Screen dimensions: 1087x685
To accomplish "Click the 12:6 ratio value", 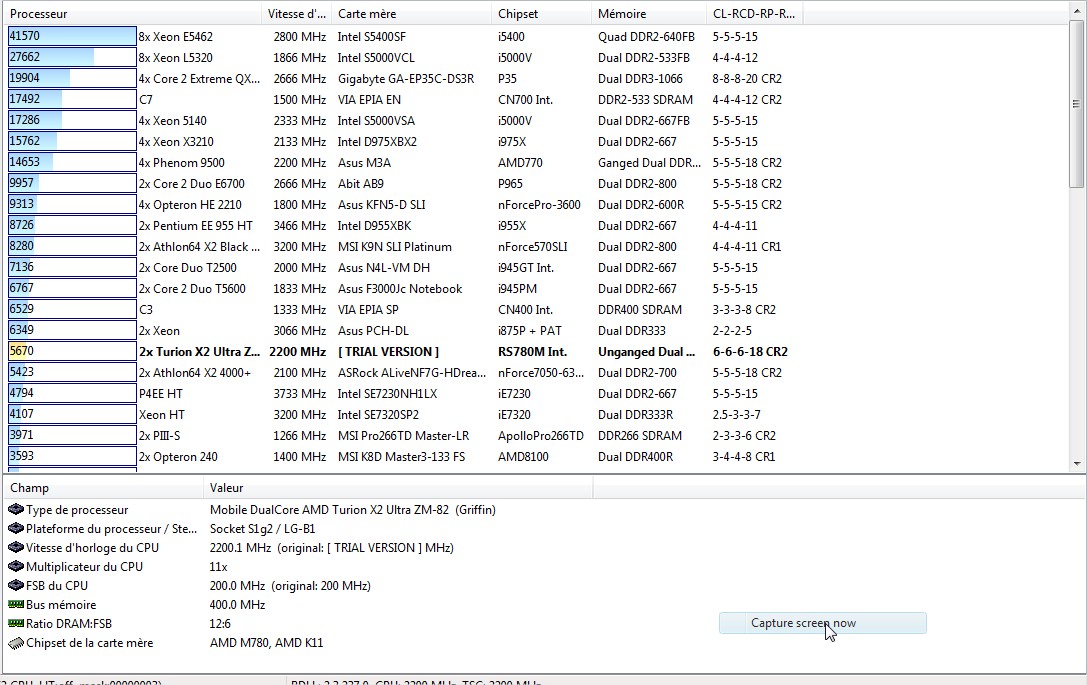I will coord(220,624).
